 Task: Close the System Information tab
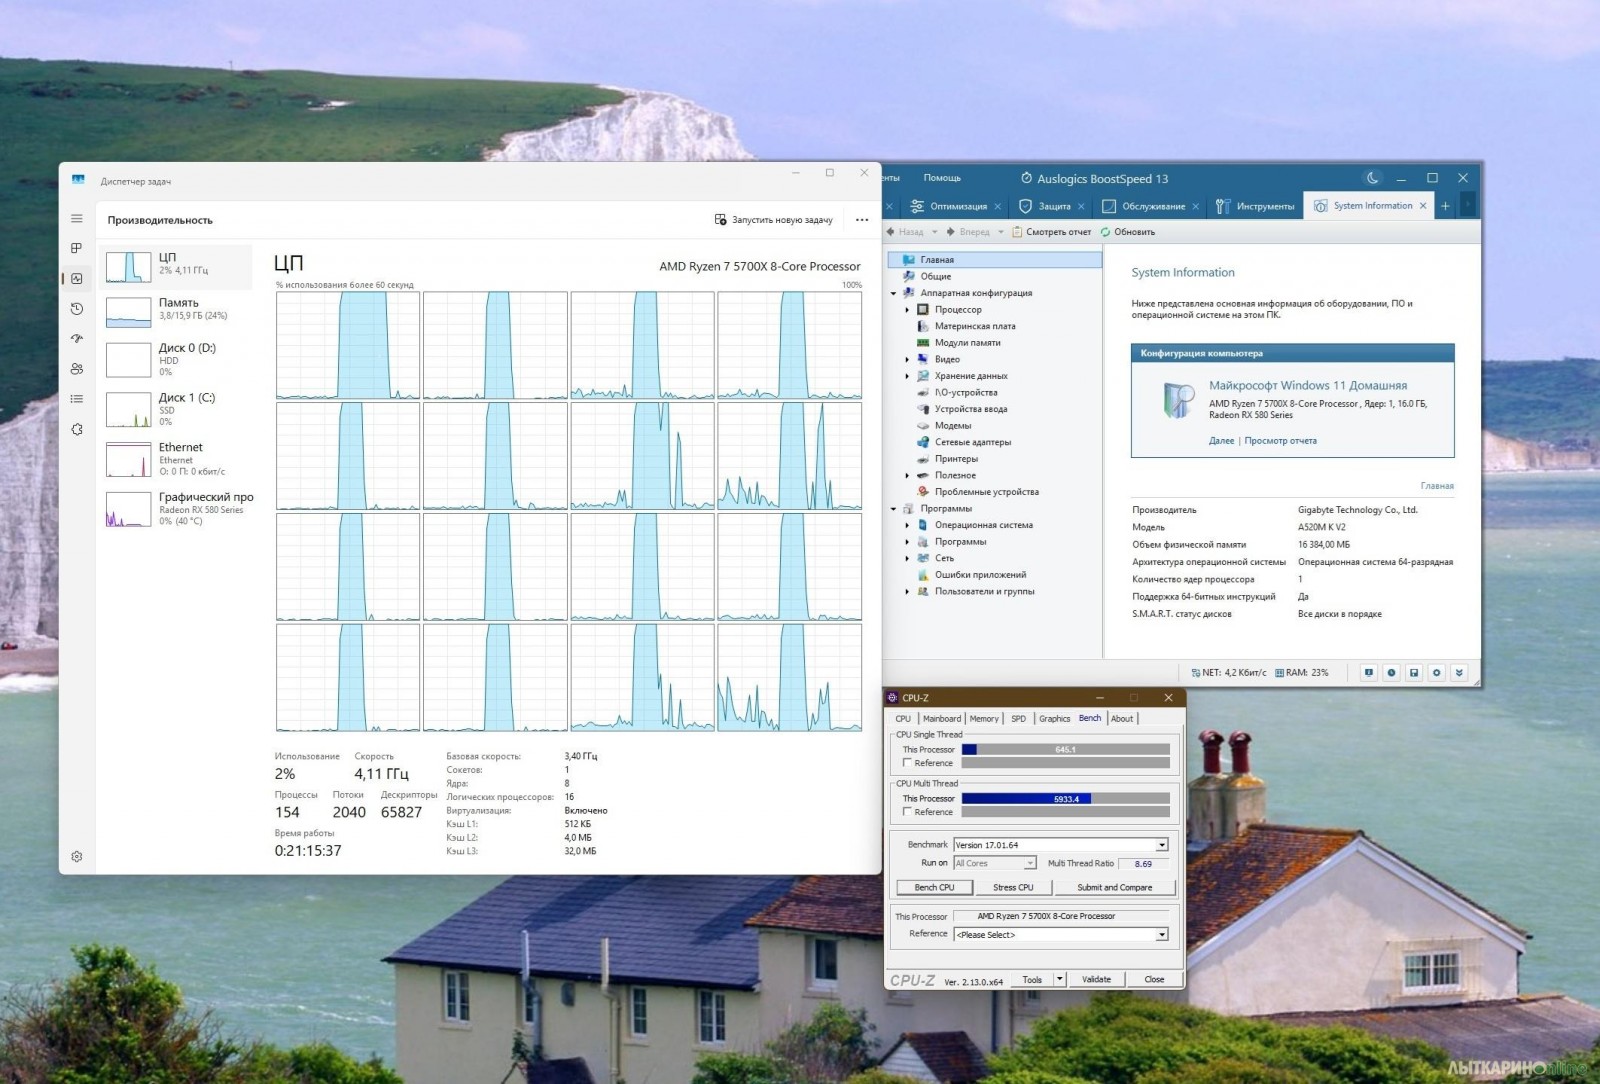point(1423,206)
